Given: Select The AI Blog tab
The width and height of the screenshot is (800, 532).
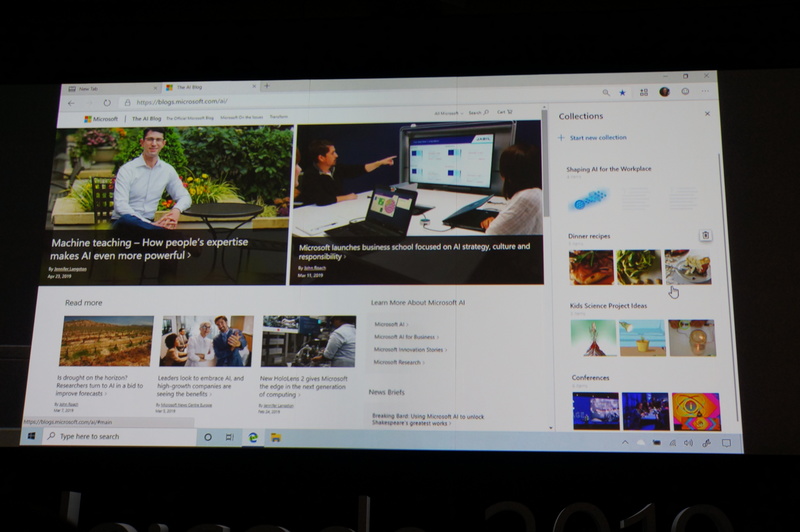Looking at the screenshot, I should [x=209, y=87].
